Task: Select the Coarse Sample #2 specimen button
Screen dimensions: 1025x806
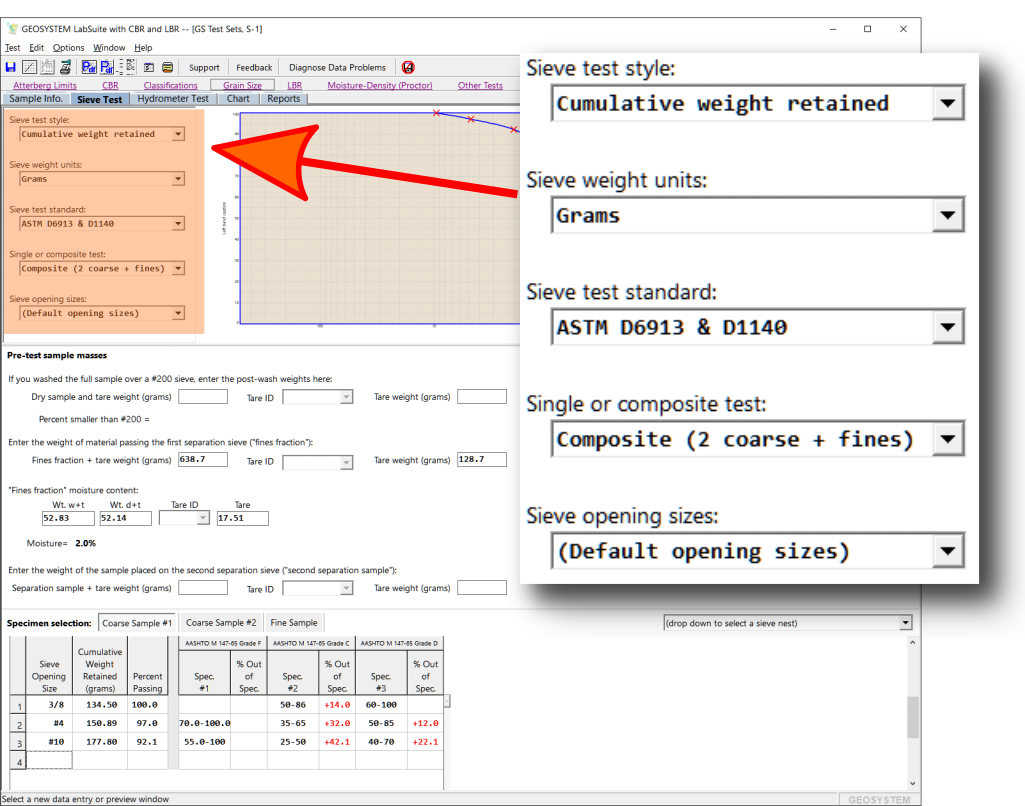Action: point(221,623)
